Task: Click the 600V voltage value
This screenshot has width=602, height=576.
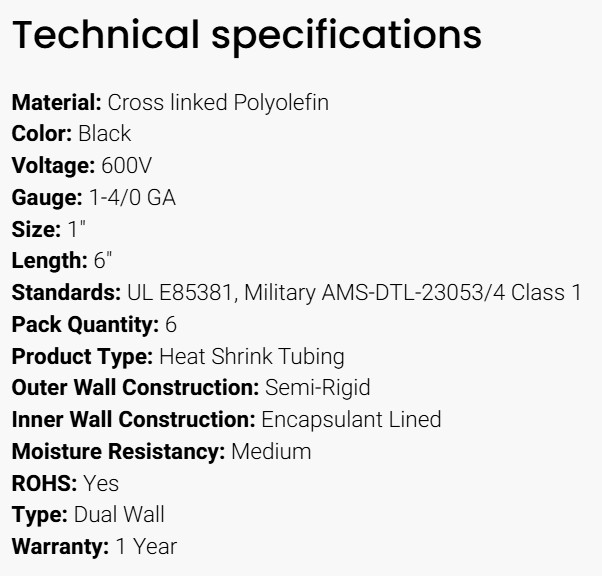Action: pyautogui.click(x=127, y=166)
